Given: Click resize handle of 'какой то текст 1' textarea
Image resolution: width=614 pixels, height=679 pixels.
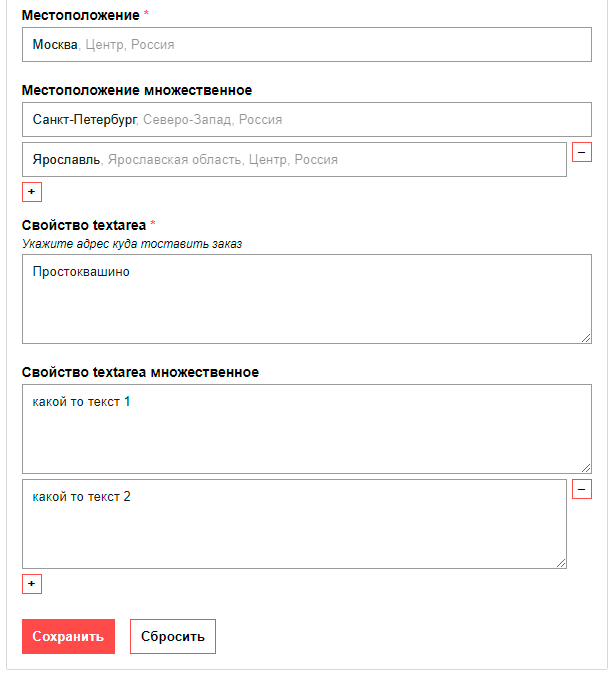Looking at the screenshot, I should point(586,468).
